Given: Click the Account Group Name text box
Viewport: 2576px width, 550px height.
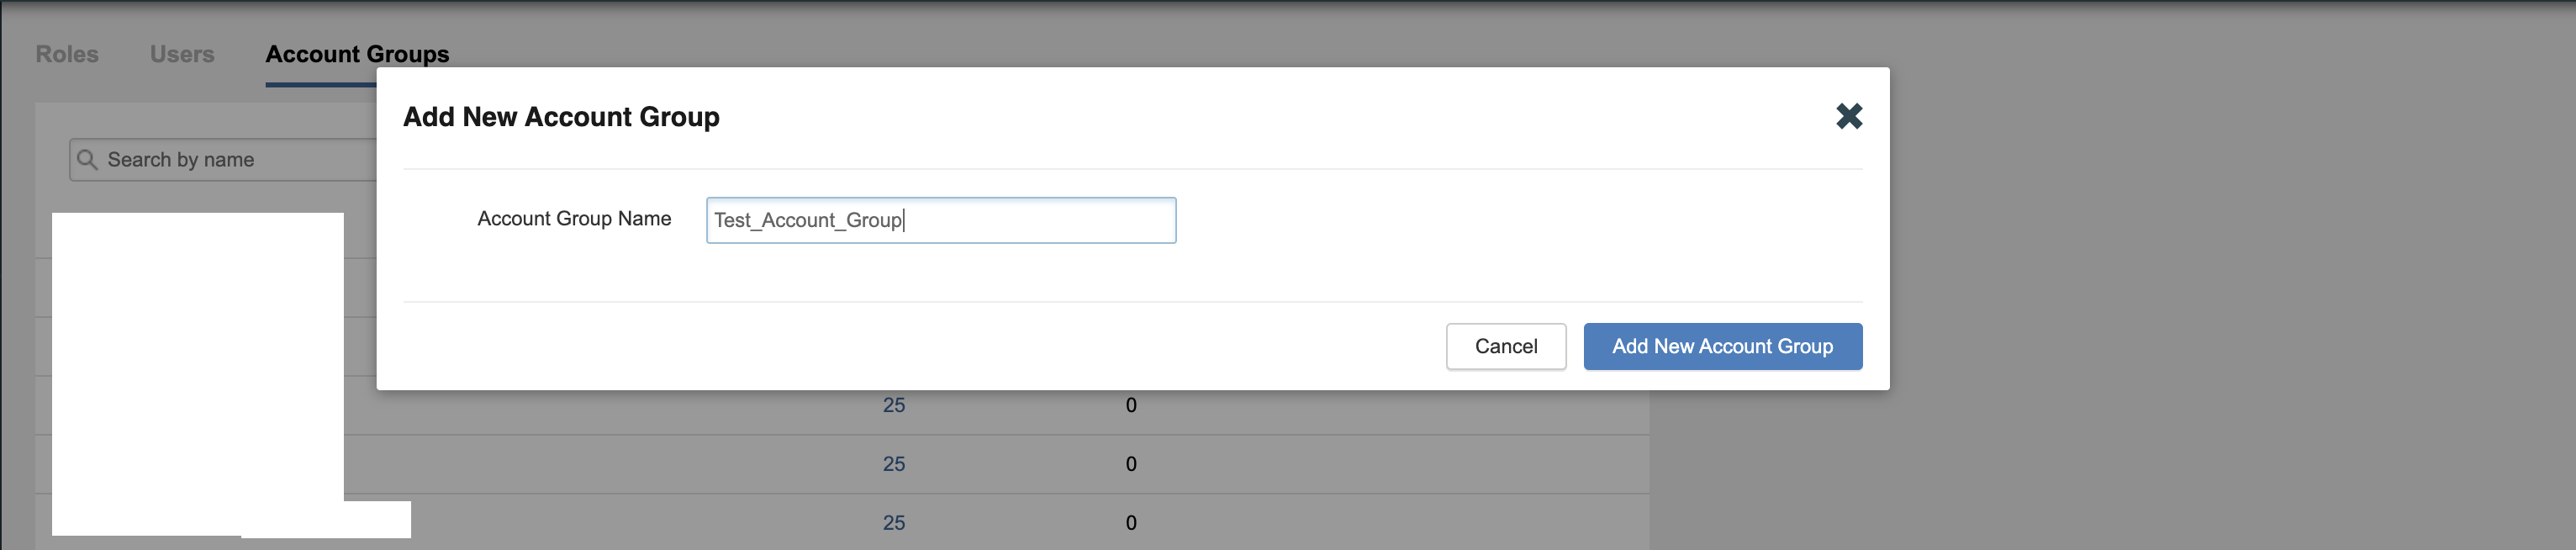Looking at the screenshot, I should click(x=940, y=220).
